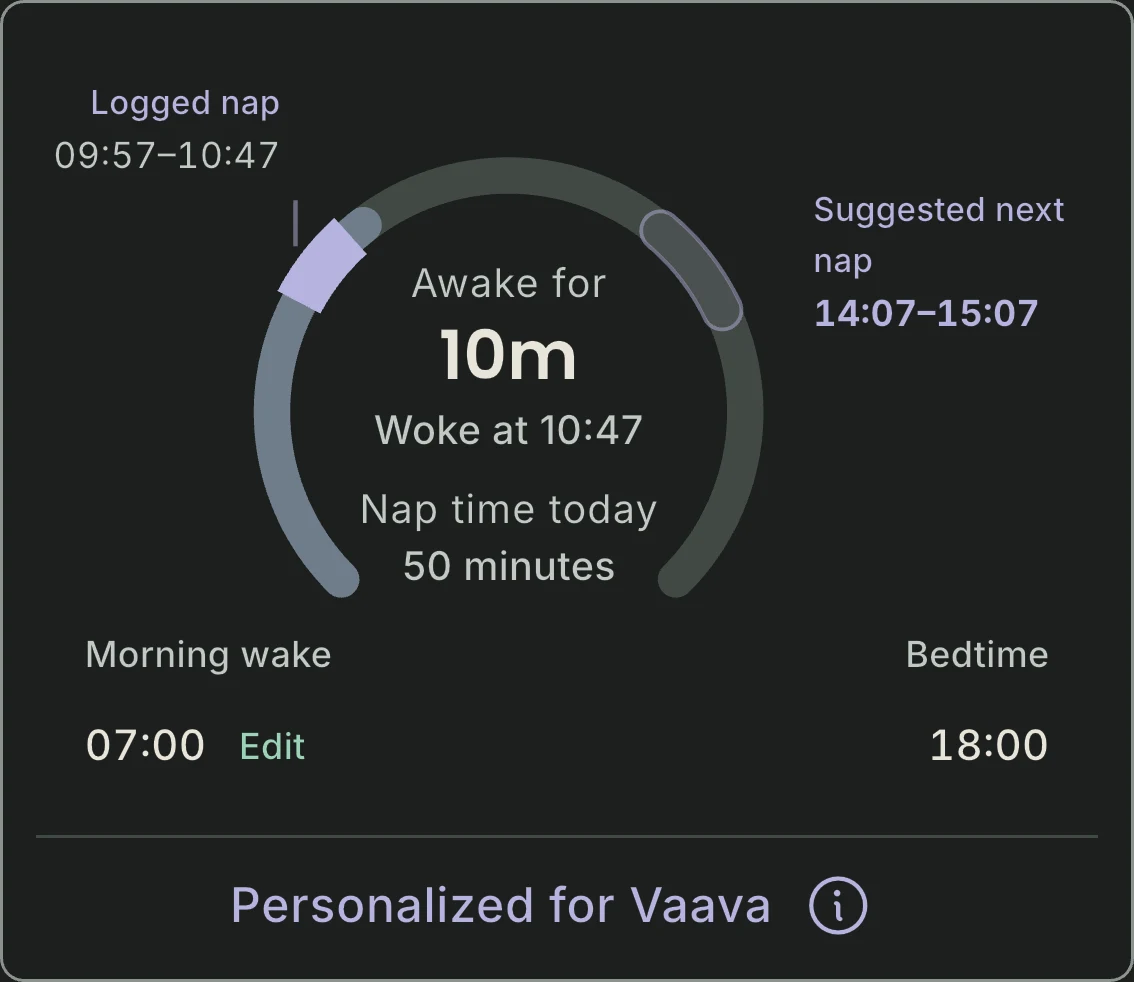
Task: Click the small tick marker above the logged nap segment
Action: pos(295,223)
